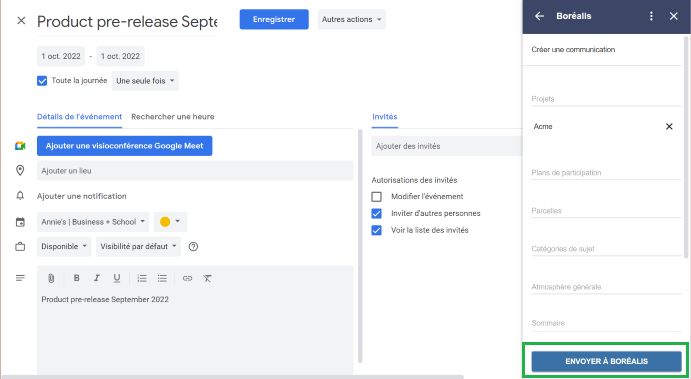
Task: Remove formatting from description text
Action: coord(207,278)
